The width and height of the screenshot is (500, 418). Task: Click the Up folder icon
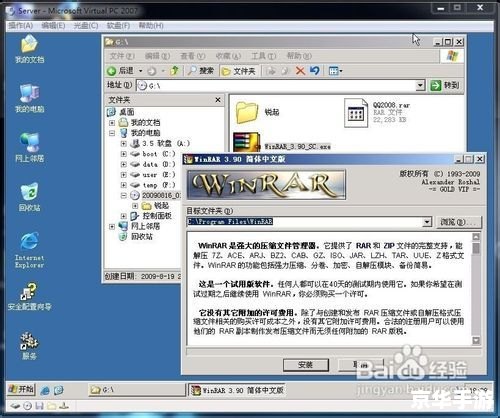click(x=174, y=71)
